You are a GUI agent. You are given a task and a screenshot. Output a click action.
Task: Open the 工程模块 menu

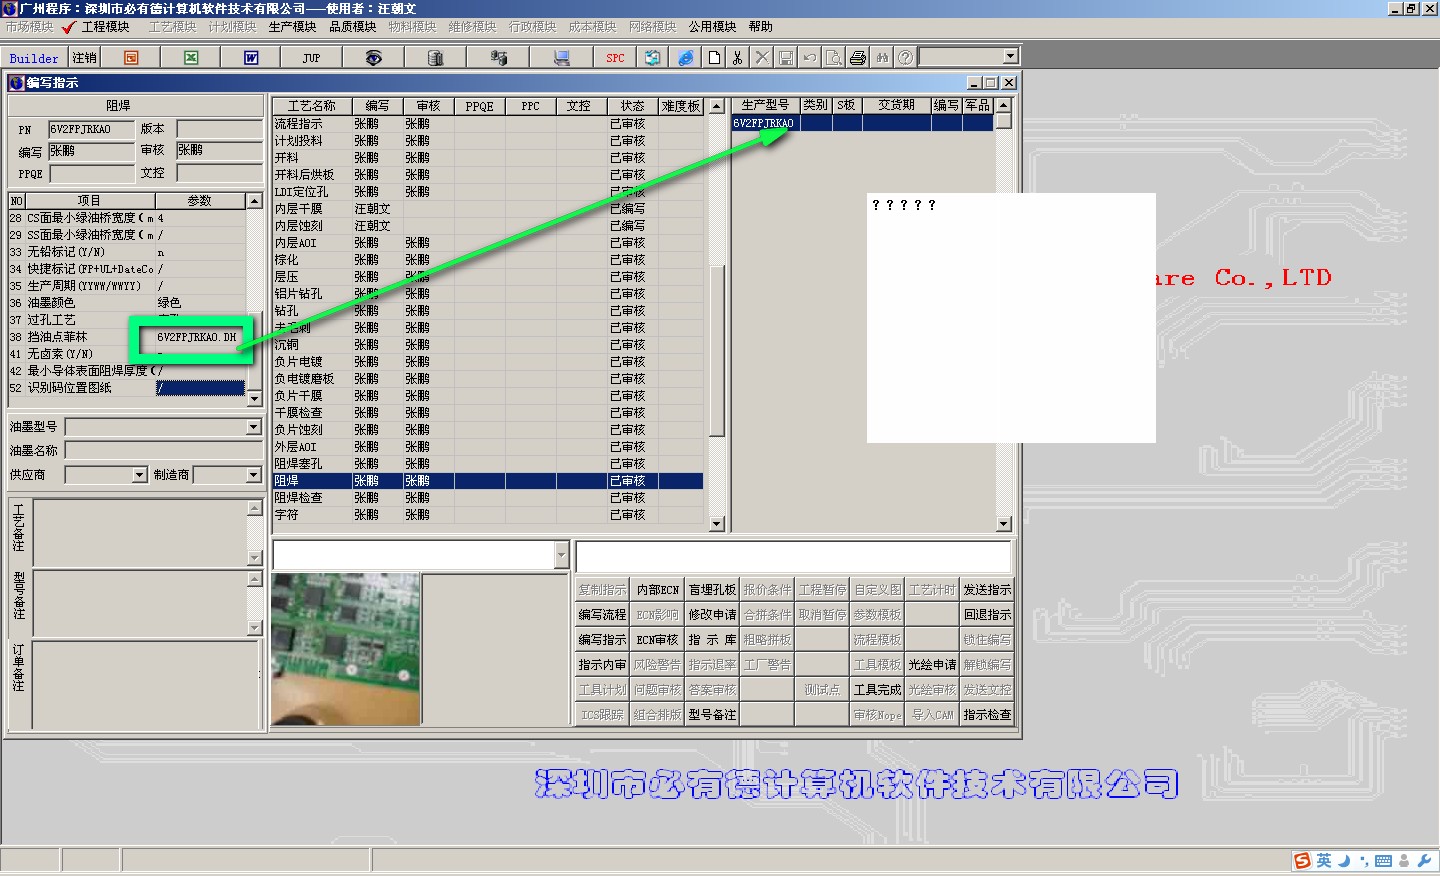(106, 27)
